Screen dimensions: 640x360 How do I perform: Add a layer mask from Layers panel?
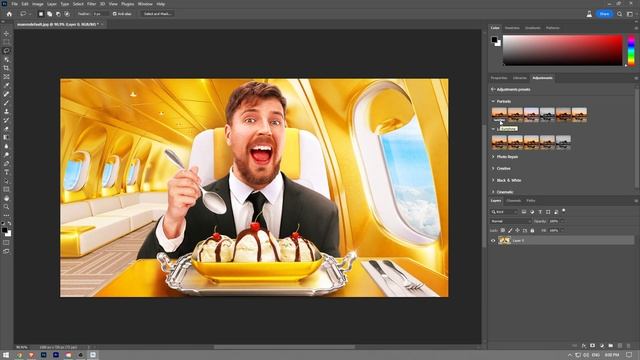(592, 346)
